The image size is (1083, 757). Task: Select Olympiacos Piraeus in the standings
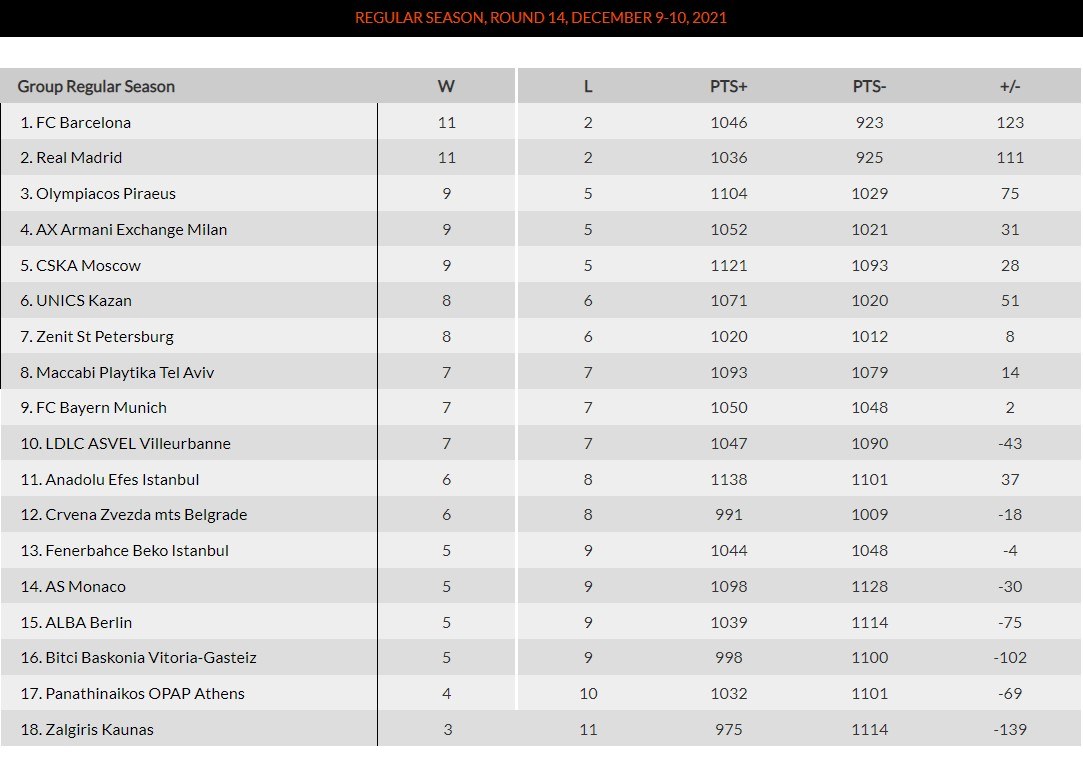pos(105,193)
